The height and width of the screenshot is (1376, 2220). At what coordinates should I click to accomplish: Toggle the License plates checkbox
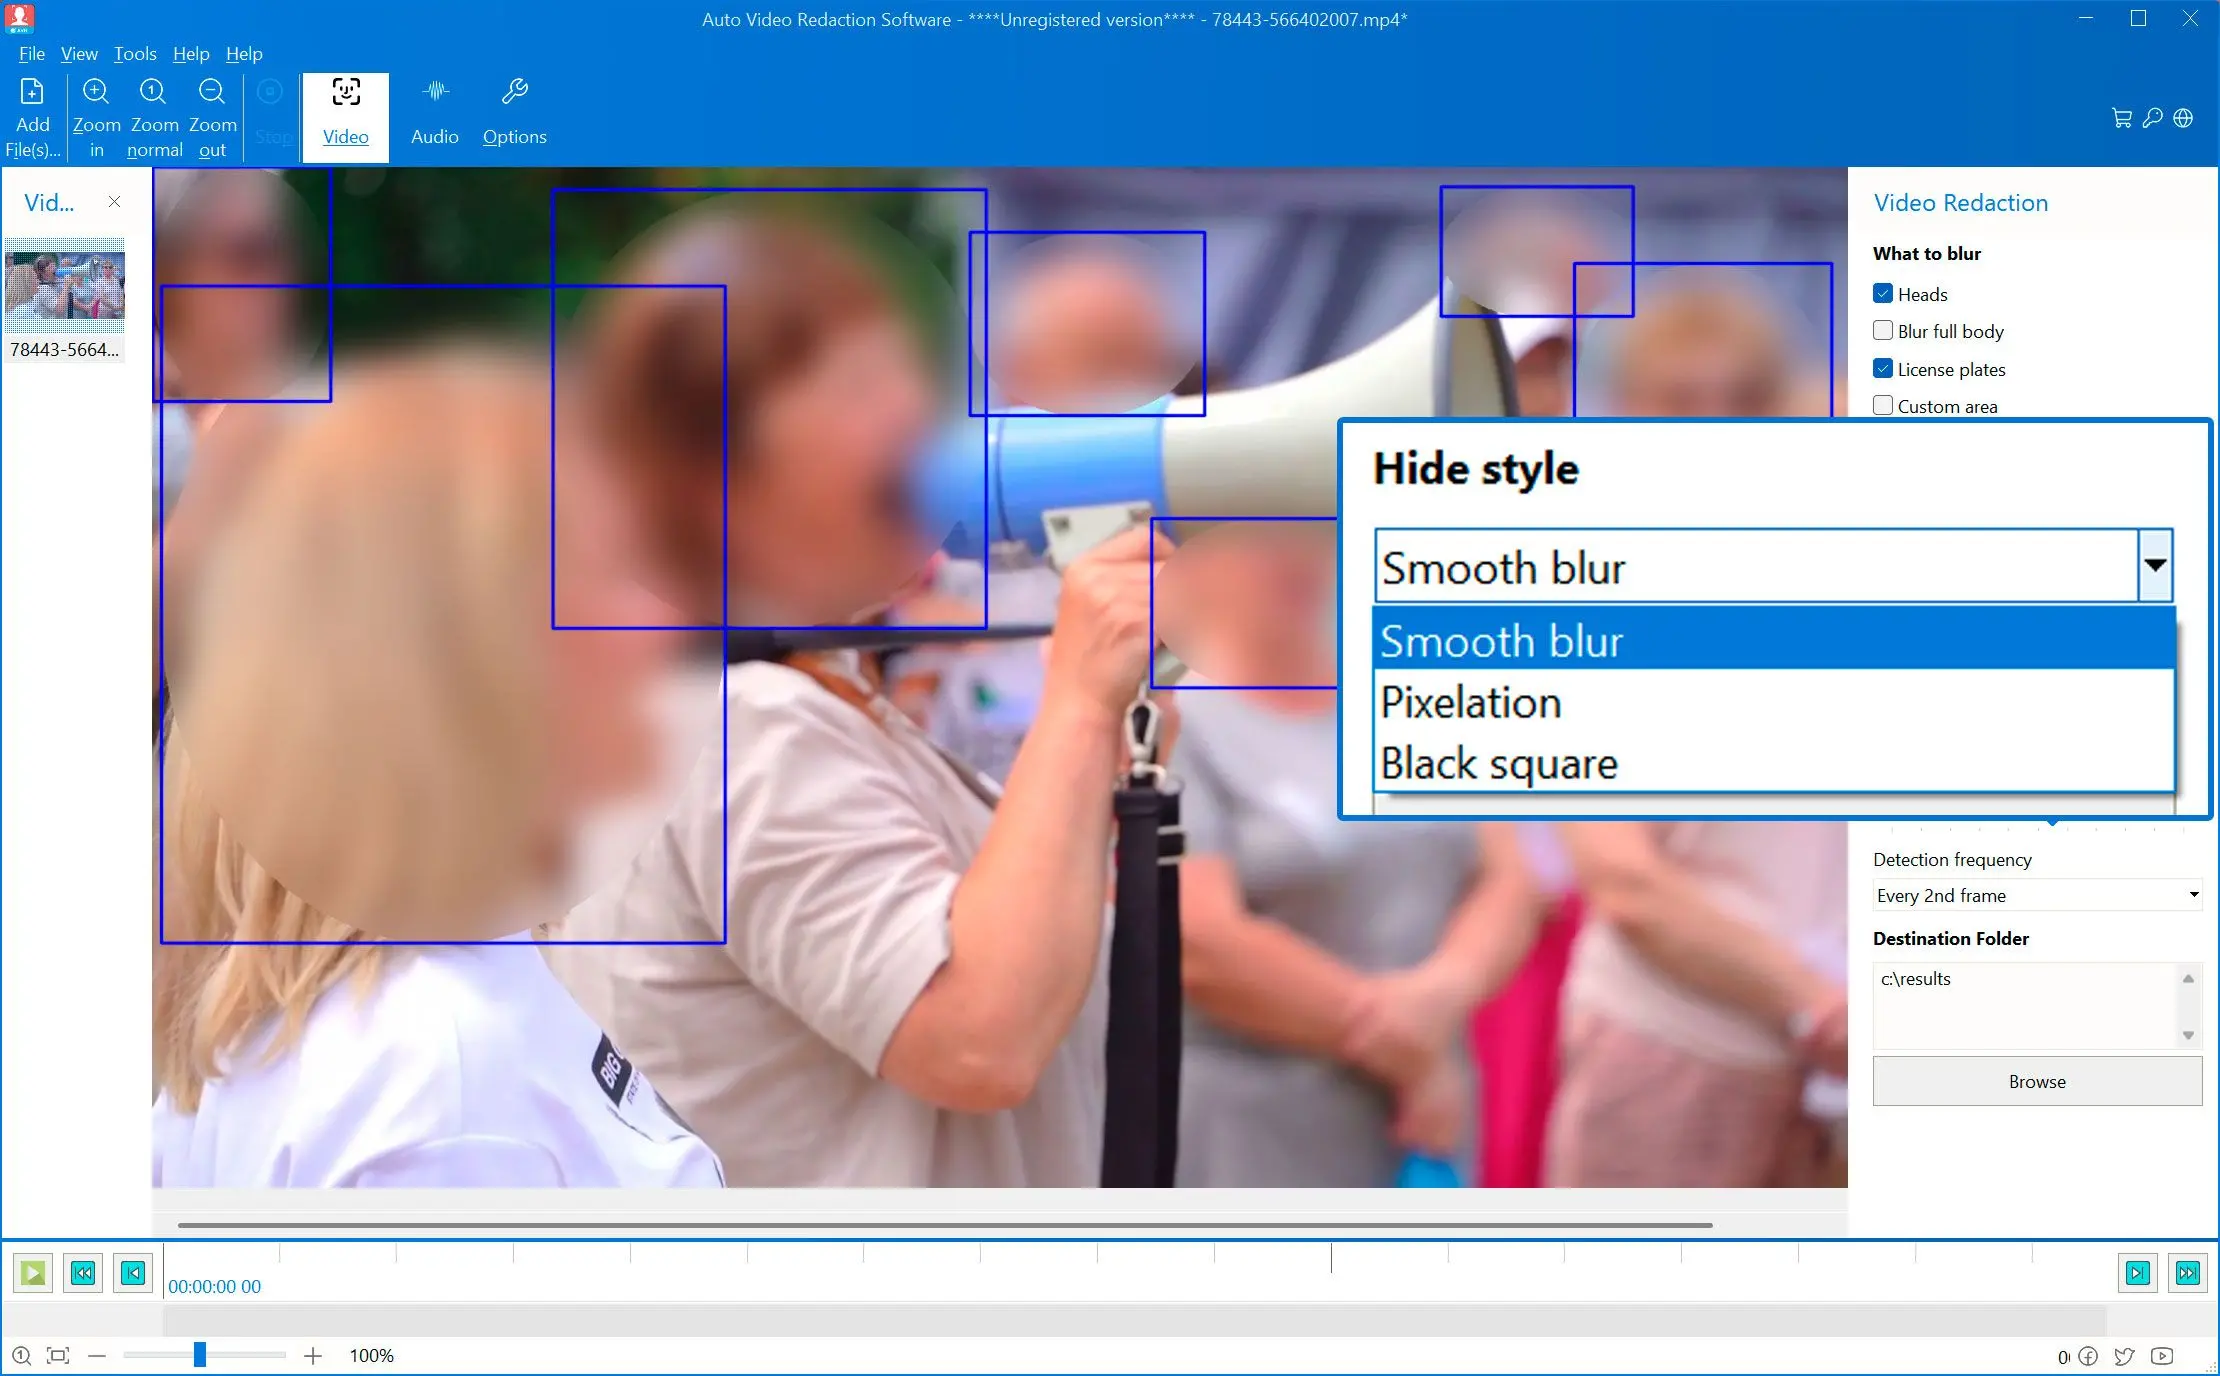pyautogui.click(x=1883, y=369)
